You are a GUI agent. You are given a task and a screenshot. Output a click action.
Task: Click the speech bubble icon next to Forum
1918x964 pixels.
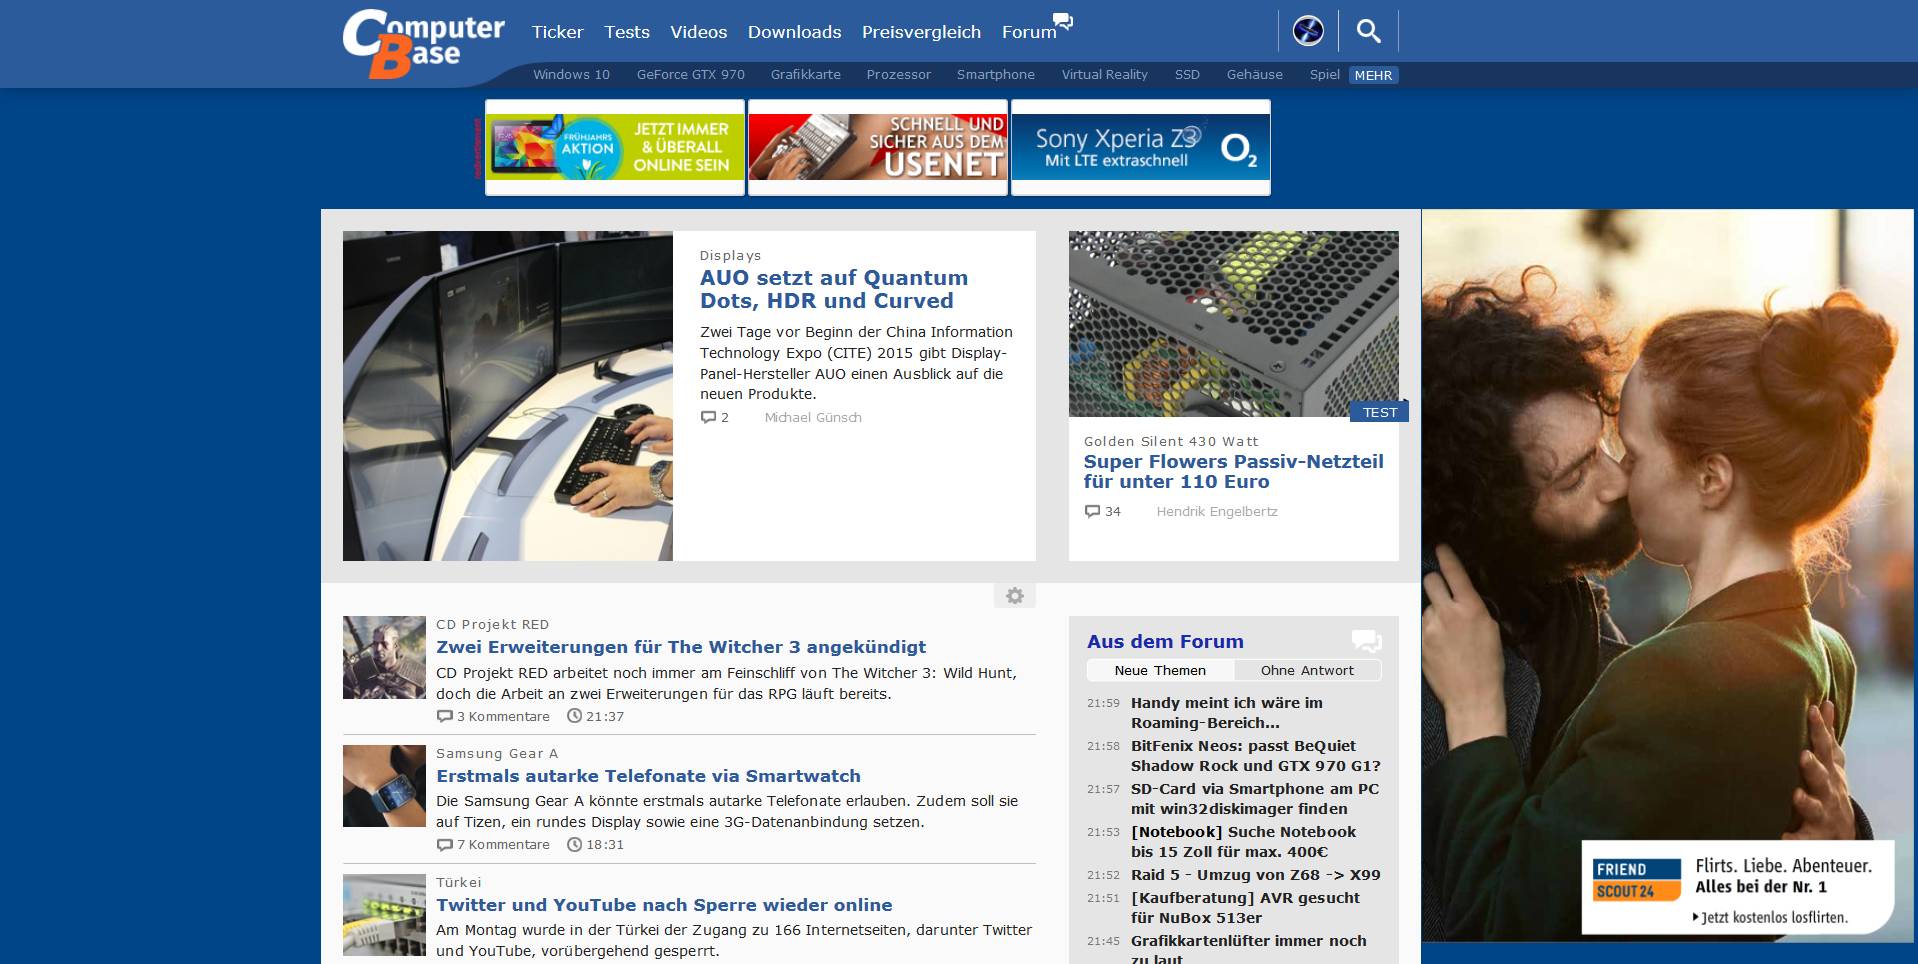tap(1064, 21)
